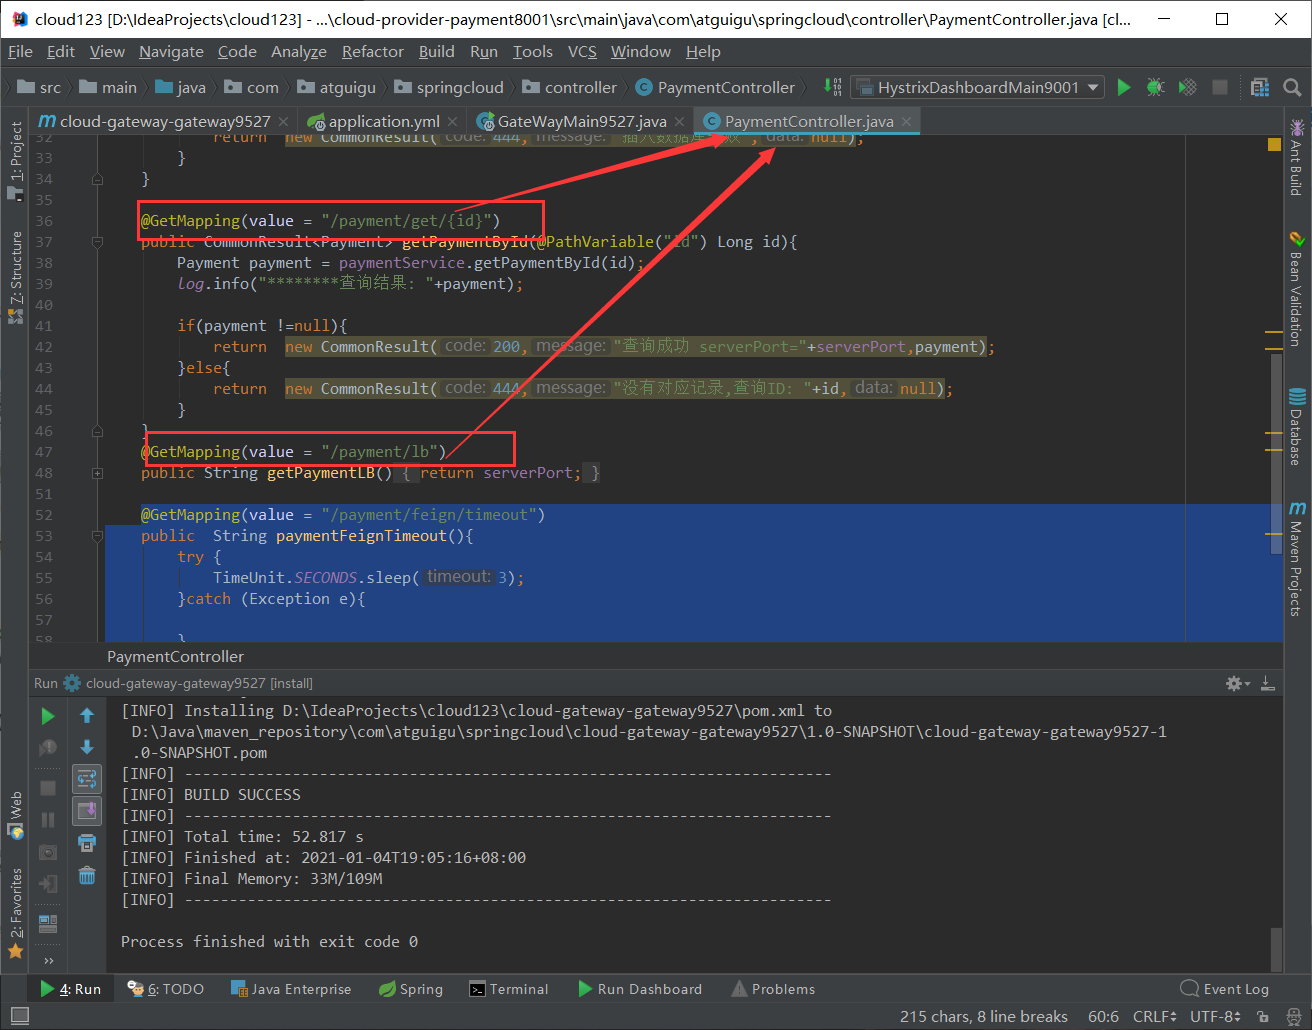Restore layout icon in Run panel
The width and height of the screenshot is (1312, 1030).
[48, 924]
